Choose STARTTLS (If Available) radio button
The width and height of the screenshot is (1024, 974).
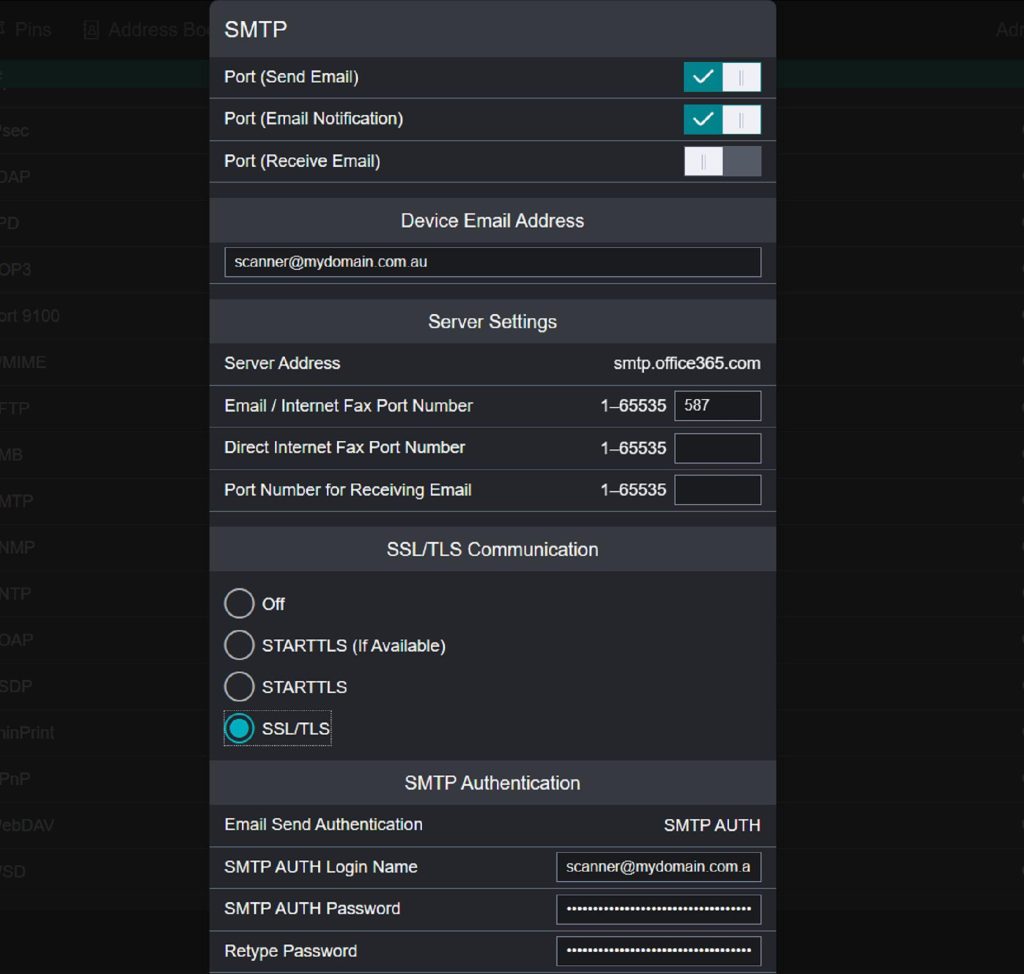click(240, 646)
